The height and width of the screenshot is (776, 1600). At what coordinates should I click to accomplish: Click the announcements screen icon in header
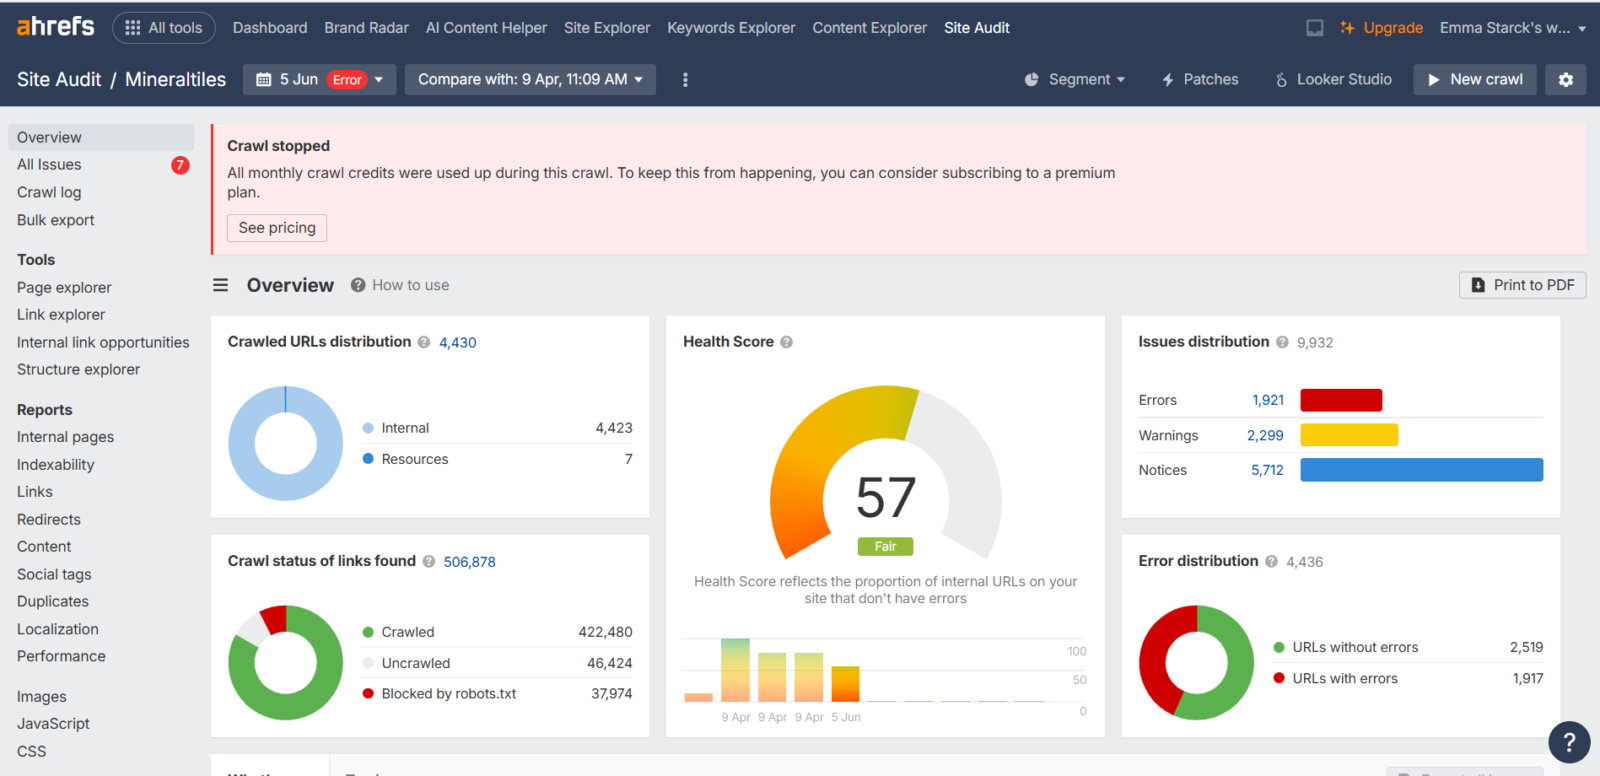[x=1315, y=28]
